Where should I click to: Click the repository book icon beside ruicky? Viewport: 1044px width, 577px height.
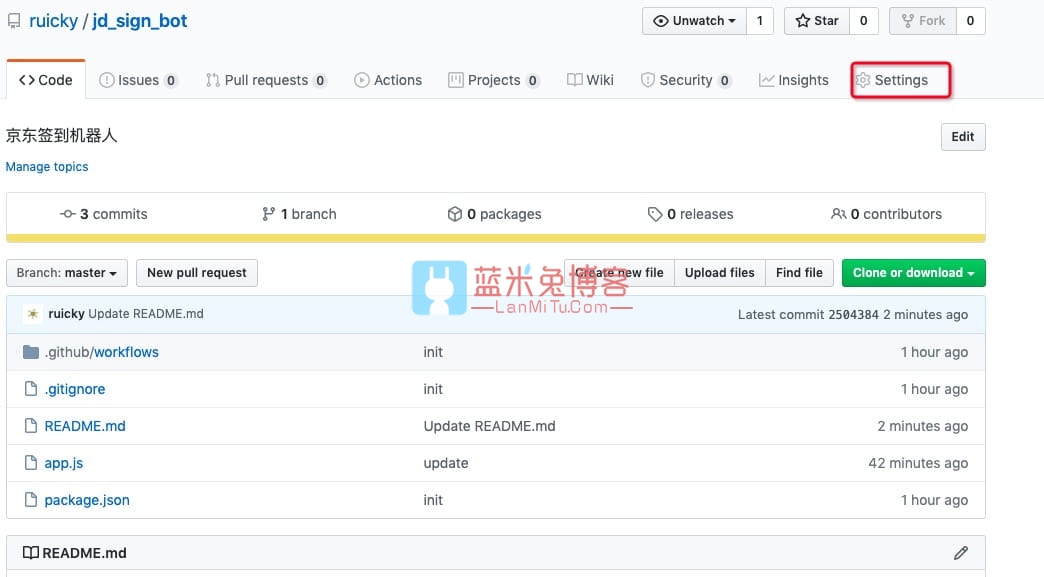pyautogui.click(x=13, y=21)
